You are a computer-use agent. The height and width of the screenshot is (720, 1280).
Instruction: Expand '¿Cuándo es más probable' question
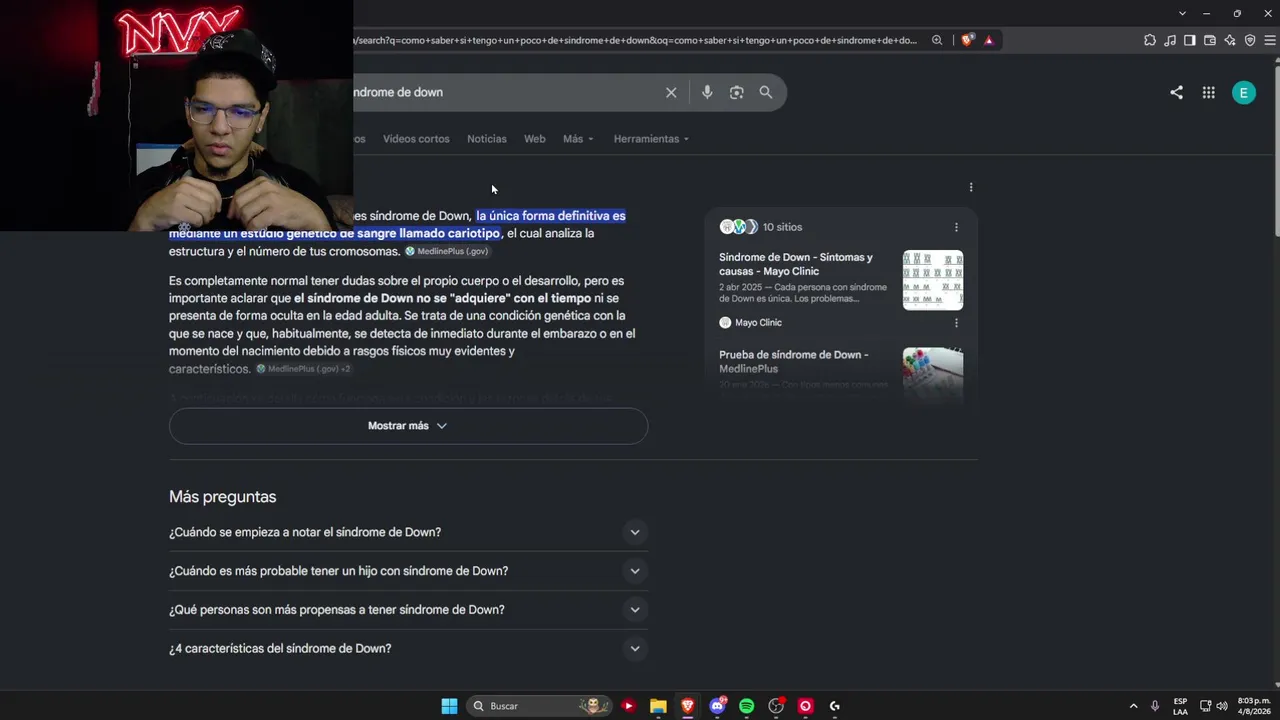click(408, 571)
